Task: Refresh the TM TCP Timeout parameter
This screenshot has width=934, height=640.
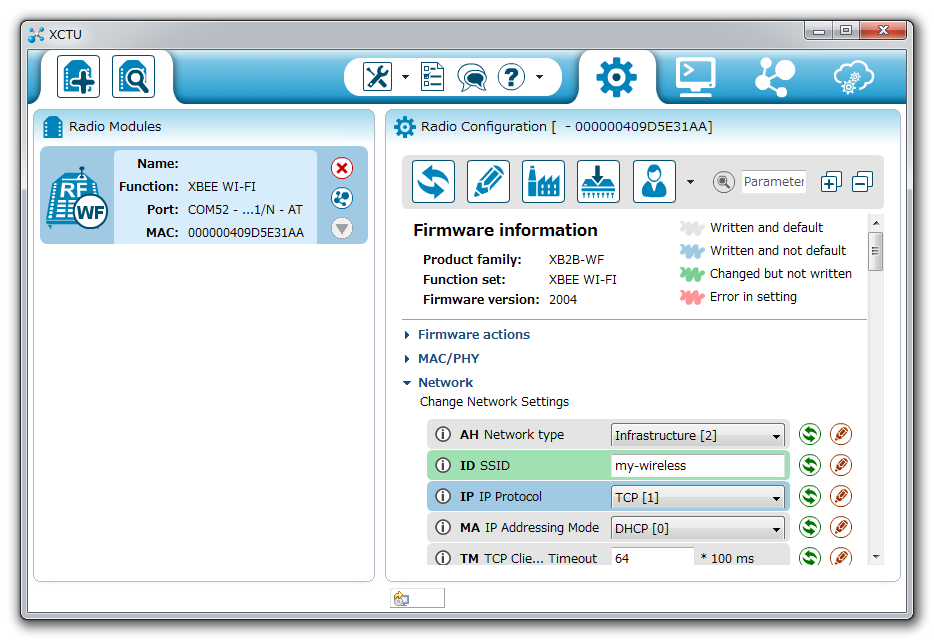Action: [x=810, y=557]
